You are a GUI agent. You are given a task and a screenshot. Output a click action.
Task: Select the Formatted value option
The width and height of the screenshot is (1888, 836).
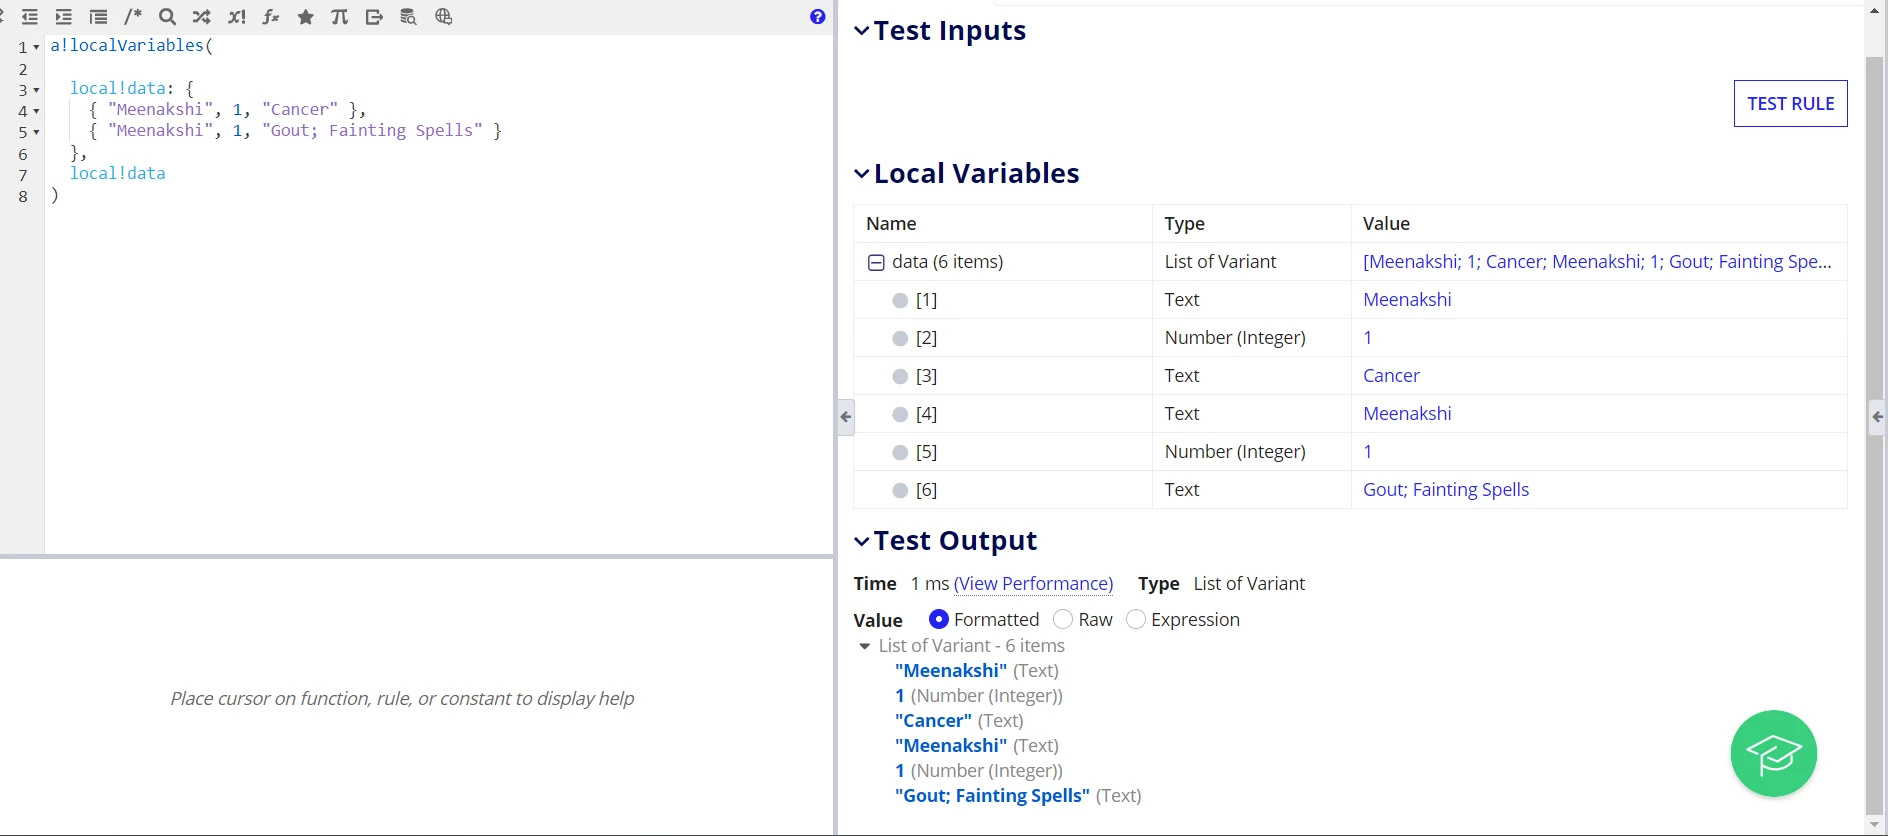pos(938,619)
